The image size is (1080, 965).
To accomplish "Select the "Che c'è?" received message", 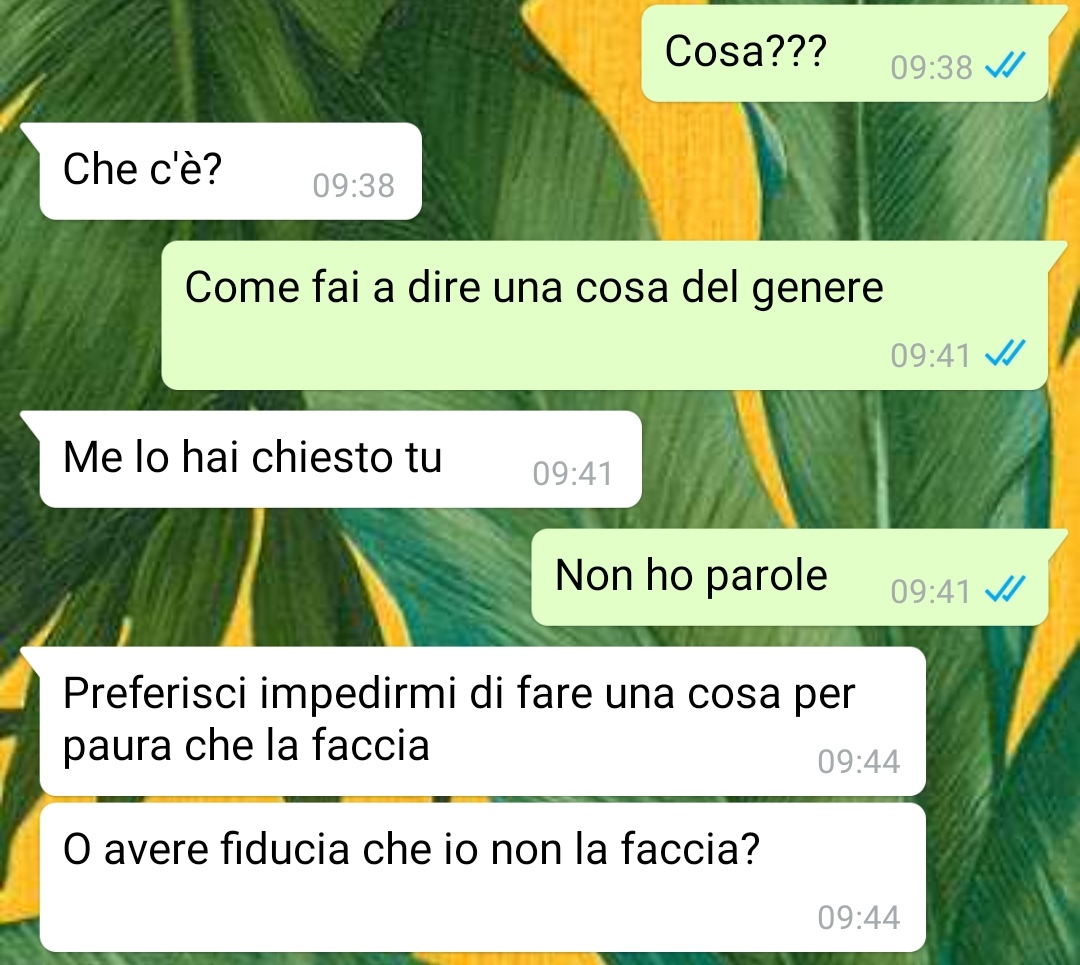I will pyautogui.click(x=230, y=172).
